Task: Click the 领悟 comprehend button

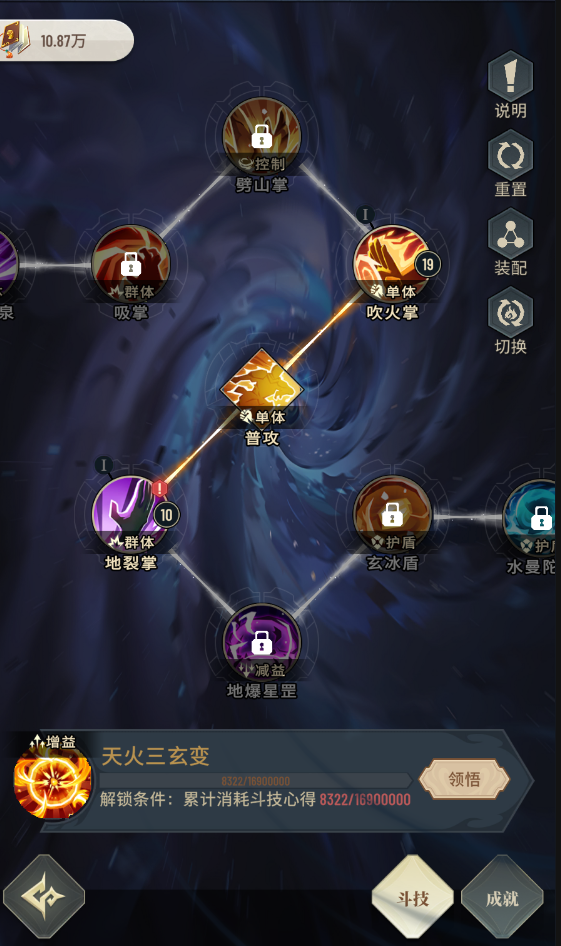Action: click(x=464, y=779)
